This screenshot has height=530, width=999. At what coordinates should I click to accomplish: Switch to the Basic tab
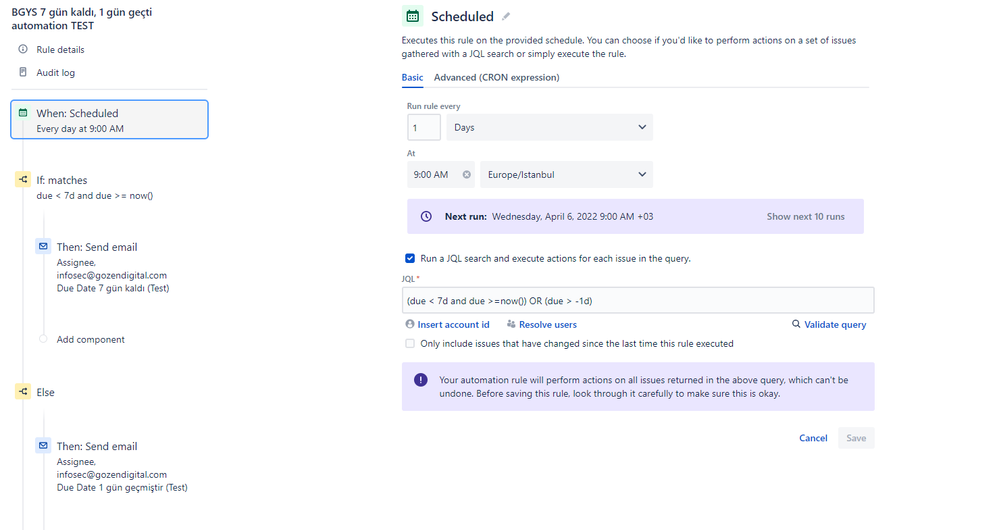click(x=412, y=77)
